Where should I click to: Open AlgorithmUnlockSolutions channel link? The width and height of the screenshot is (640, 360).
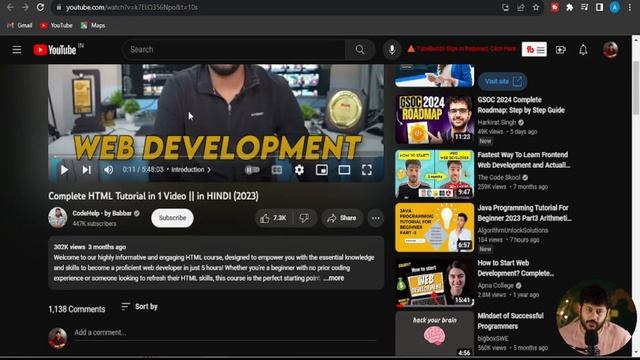click(513, 230)
